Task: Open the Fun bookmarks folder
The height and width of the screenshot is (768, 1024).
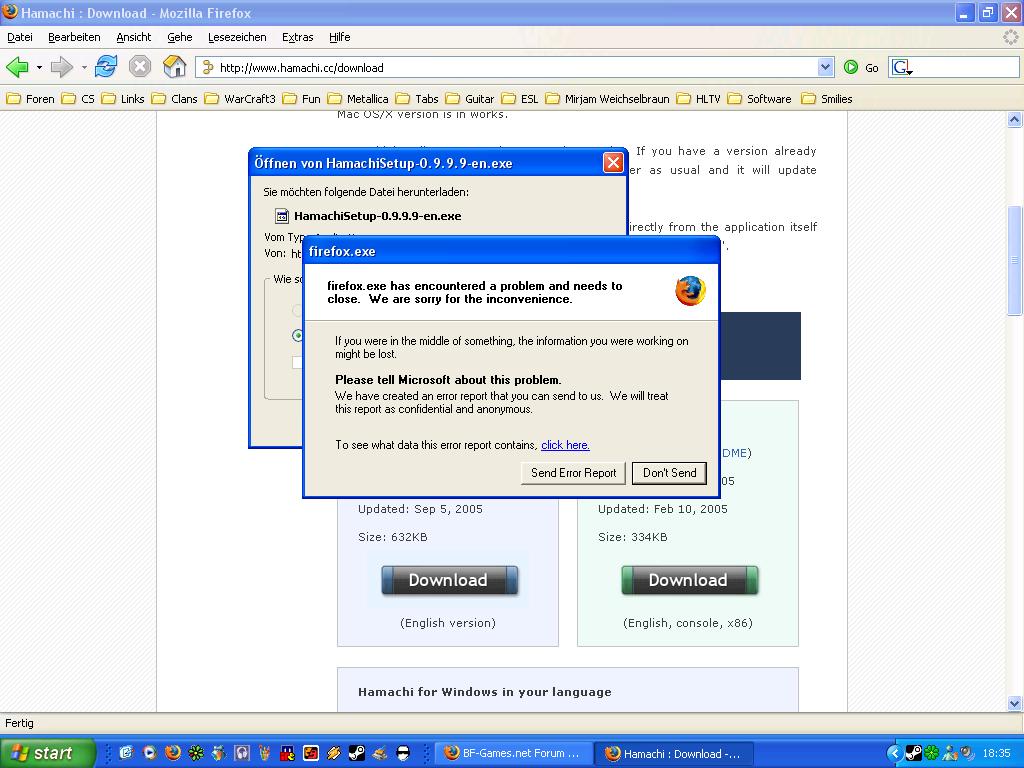Action: (302, 99)
